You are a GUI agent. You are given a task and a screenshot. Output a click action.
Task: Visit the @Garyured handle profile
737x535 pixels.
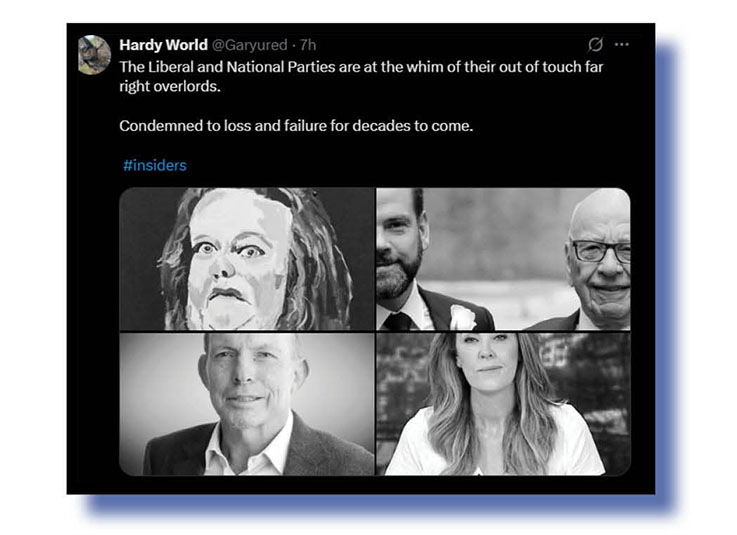point(248,45)
